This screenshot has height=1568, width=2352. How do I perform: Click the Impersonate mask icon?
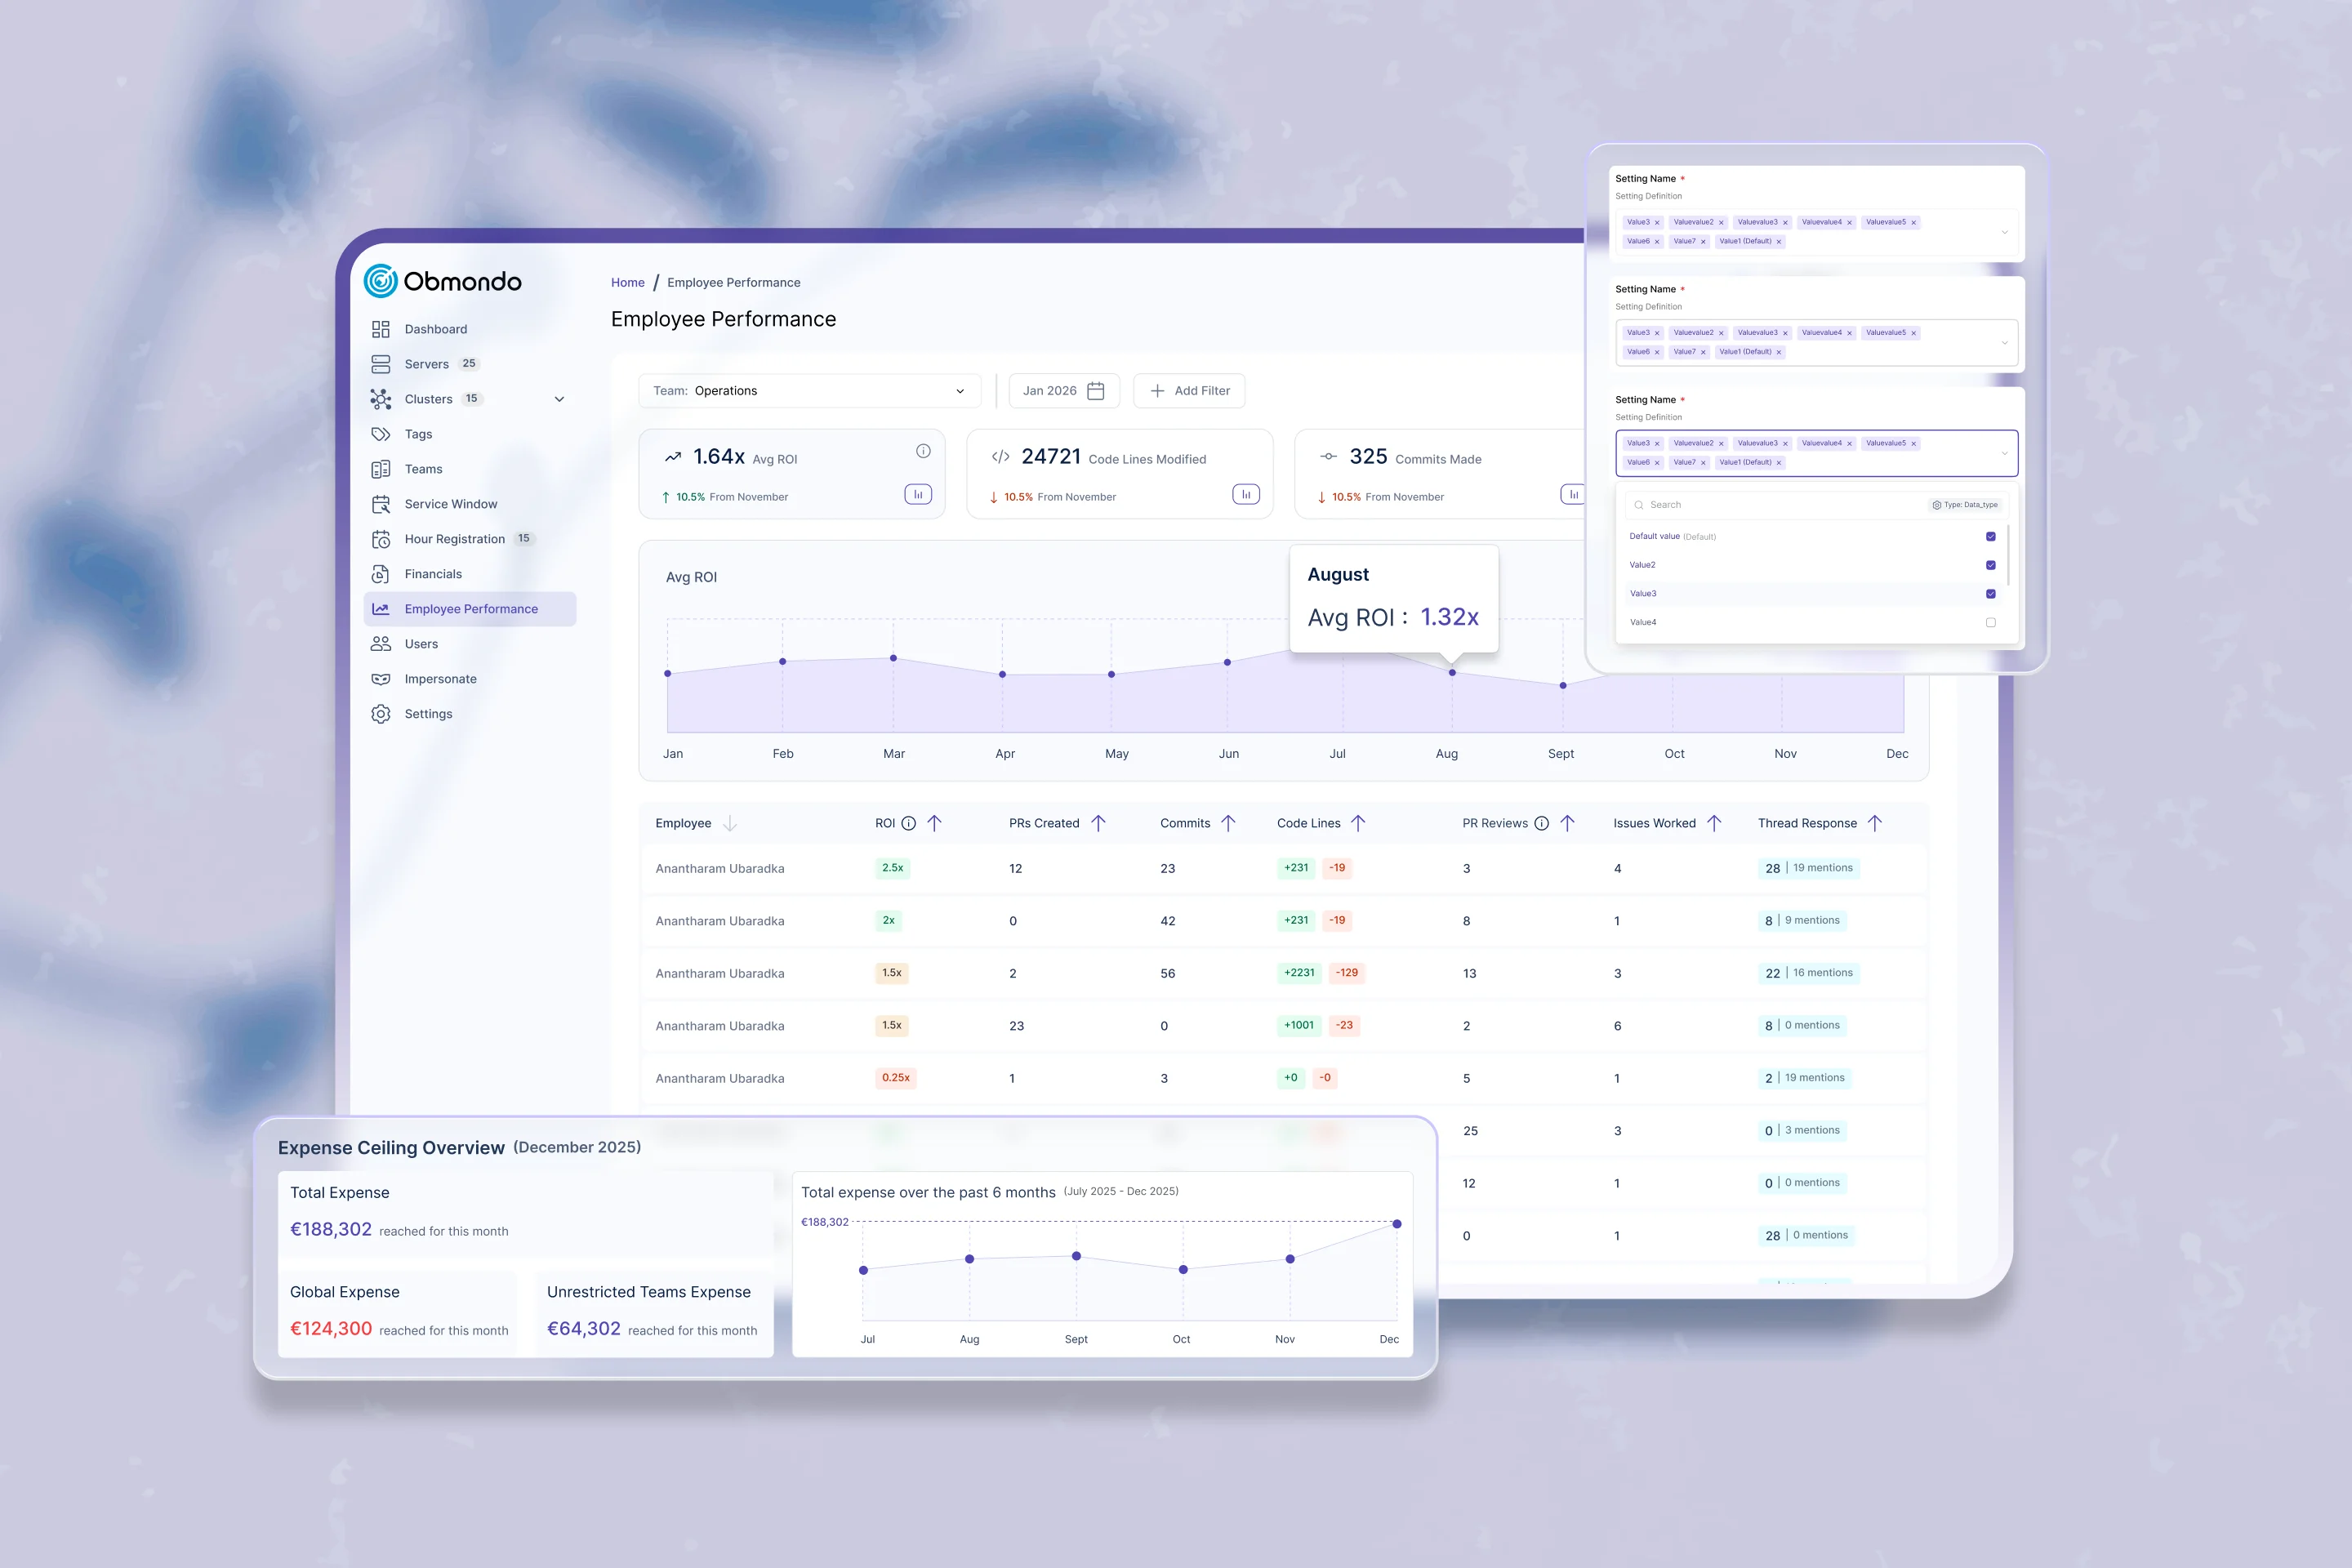pyautogui.click(x=381, y=679)
